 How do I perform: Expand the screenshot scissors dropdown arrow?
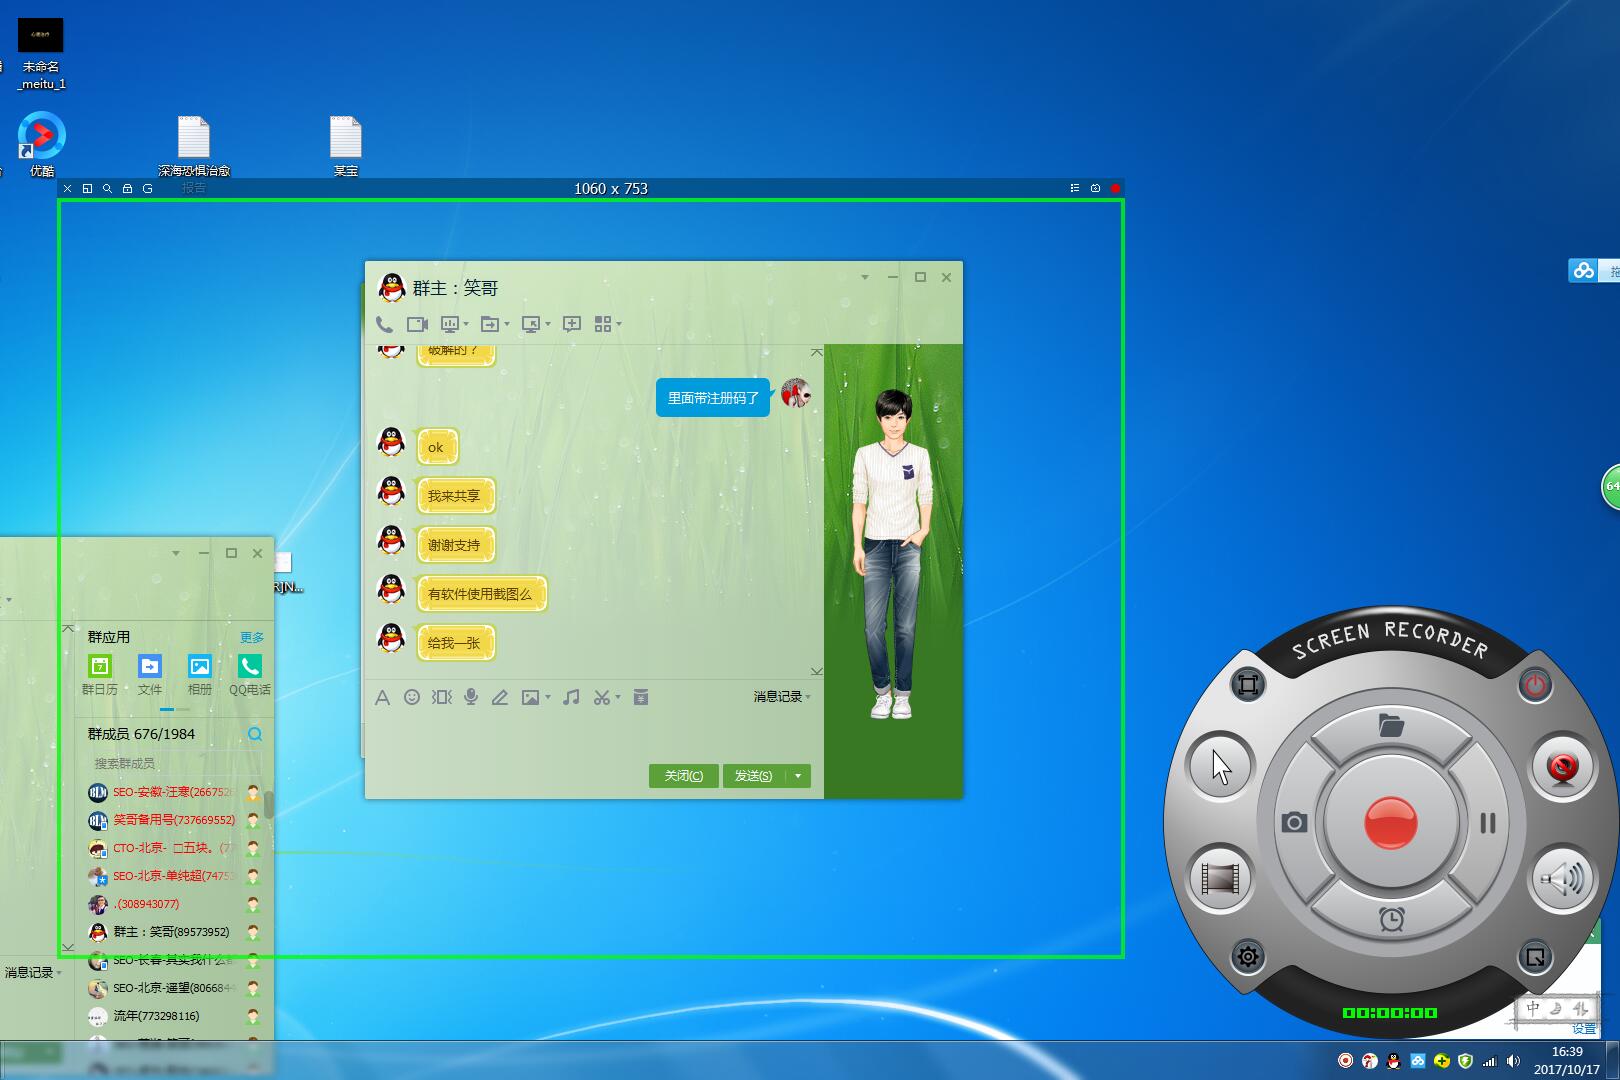click(618, 697)
